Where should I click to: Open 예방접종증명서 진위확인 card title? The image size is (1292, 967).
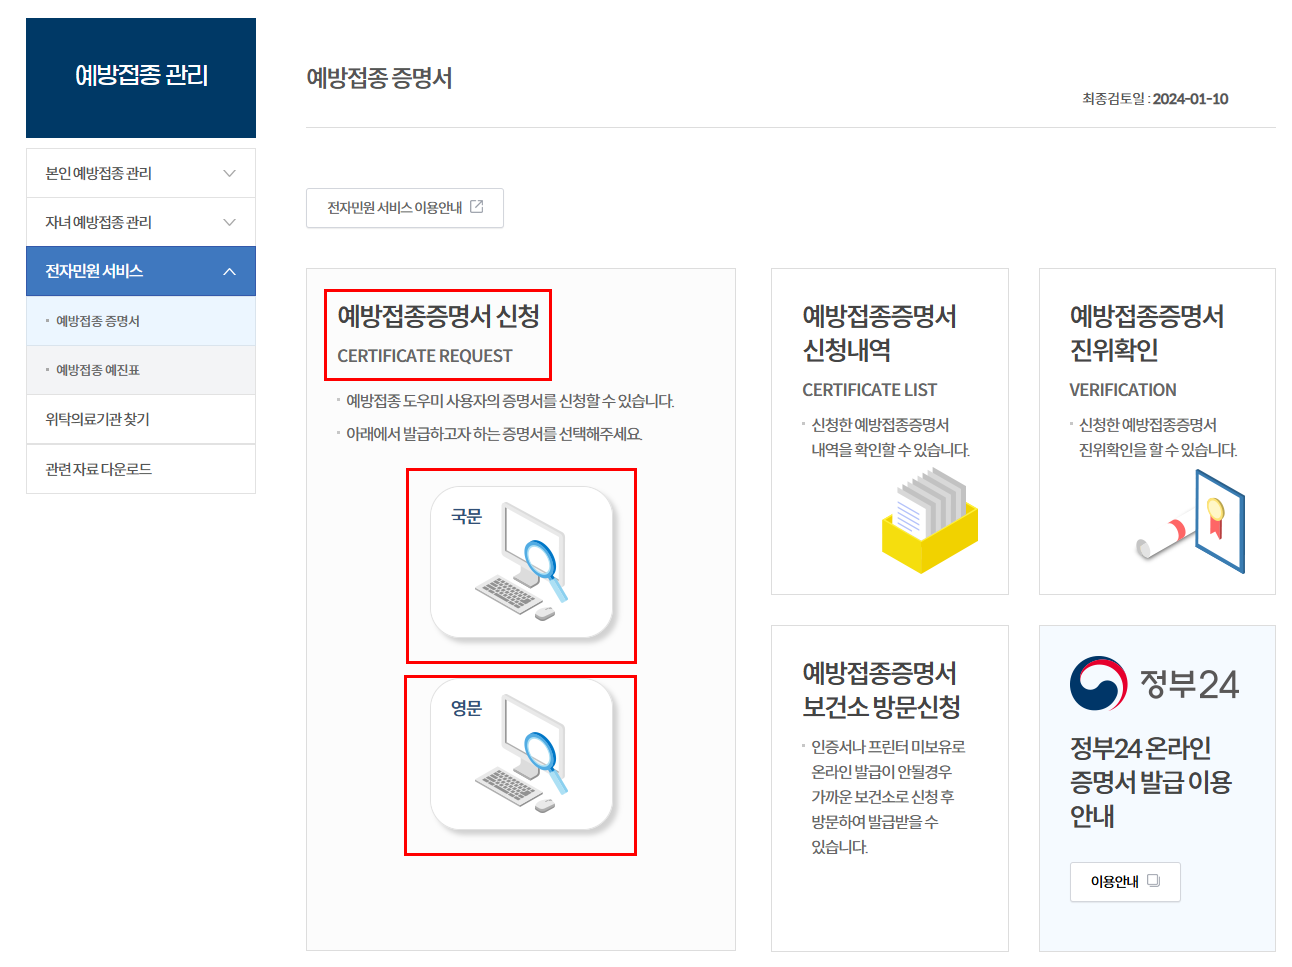[x=1147, y=333]
